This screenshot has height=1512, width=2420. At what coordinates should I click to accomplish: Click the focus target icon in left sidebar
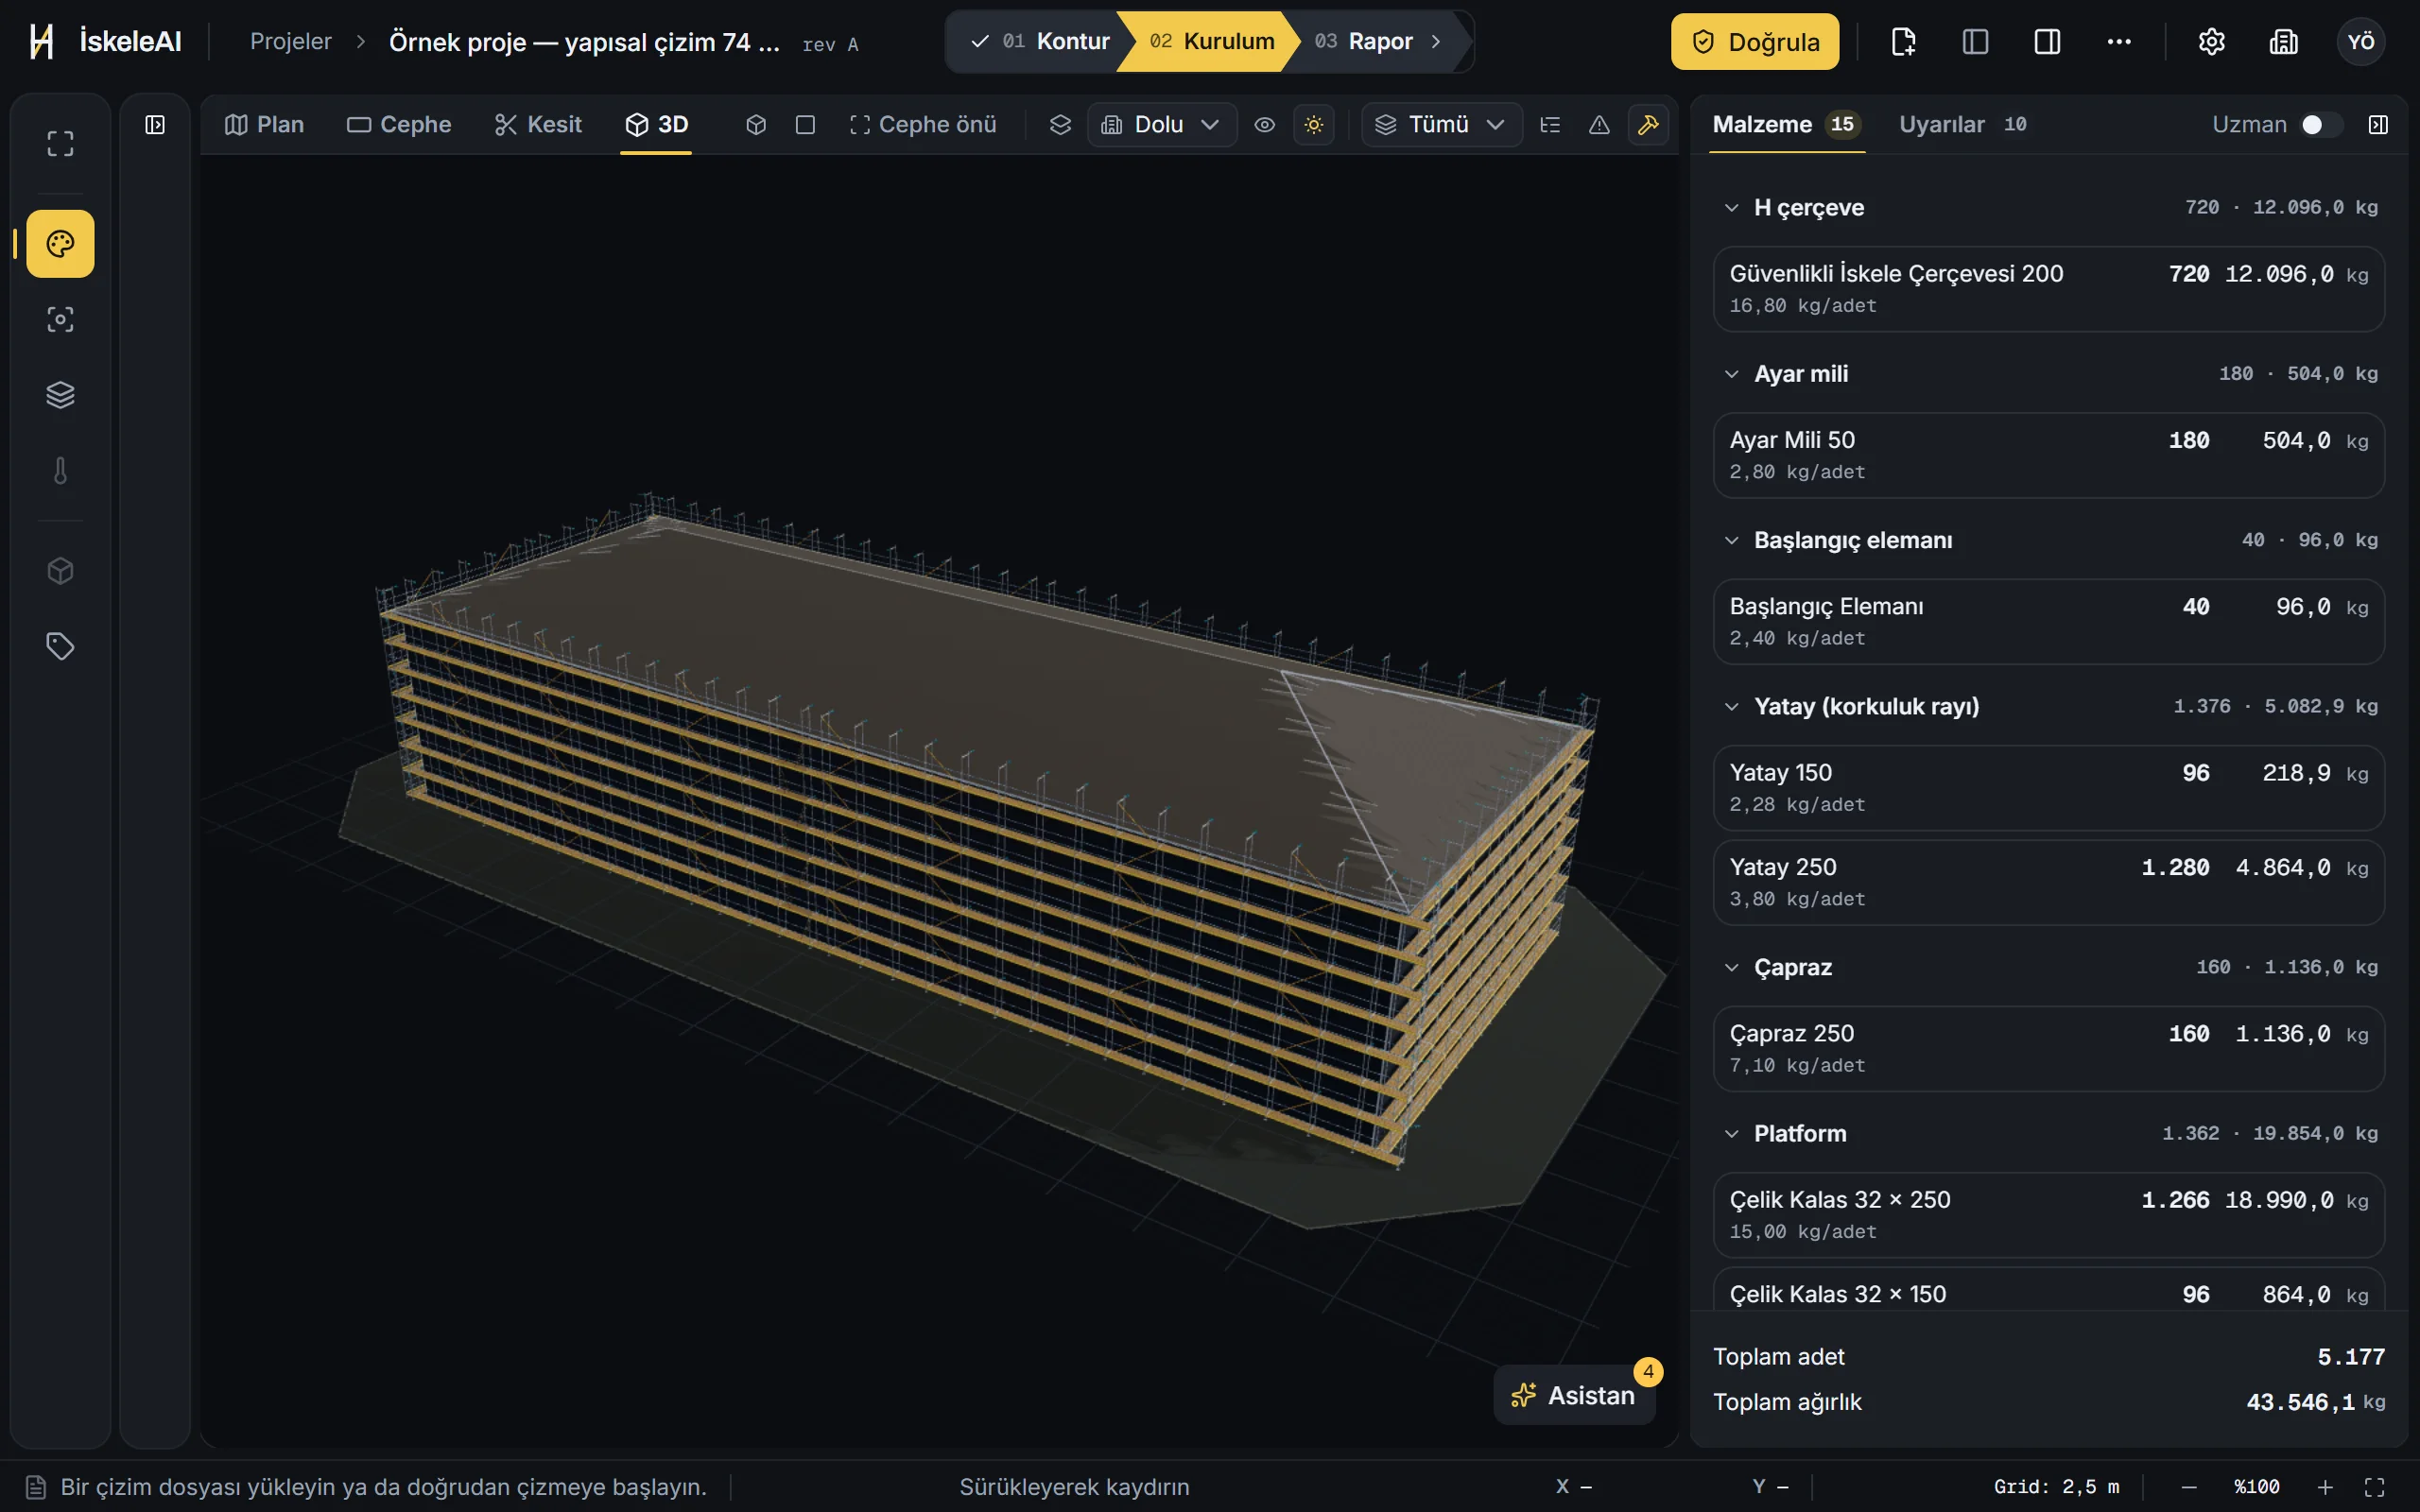[x=60, y=320]
